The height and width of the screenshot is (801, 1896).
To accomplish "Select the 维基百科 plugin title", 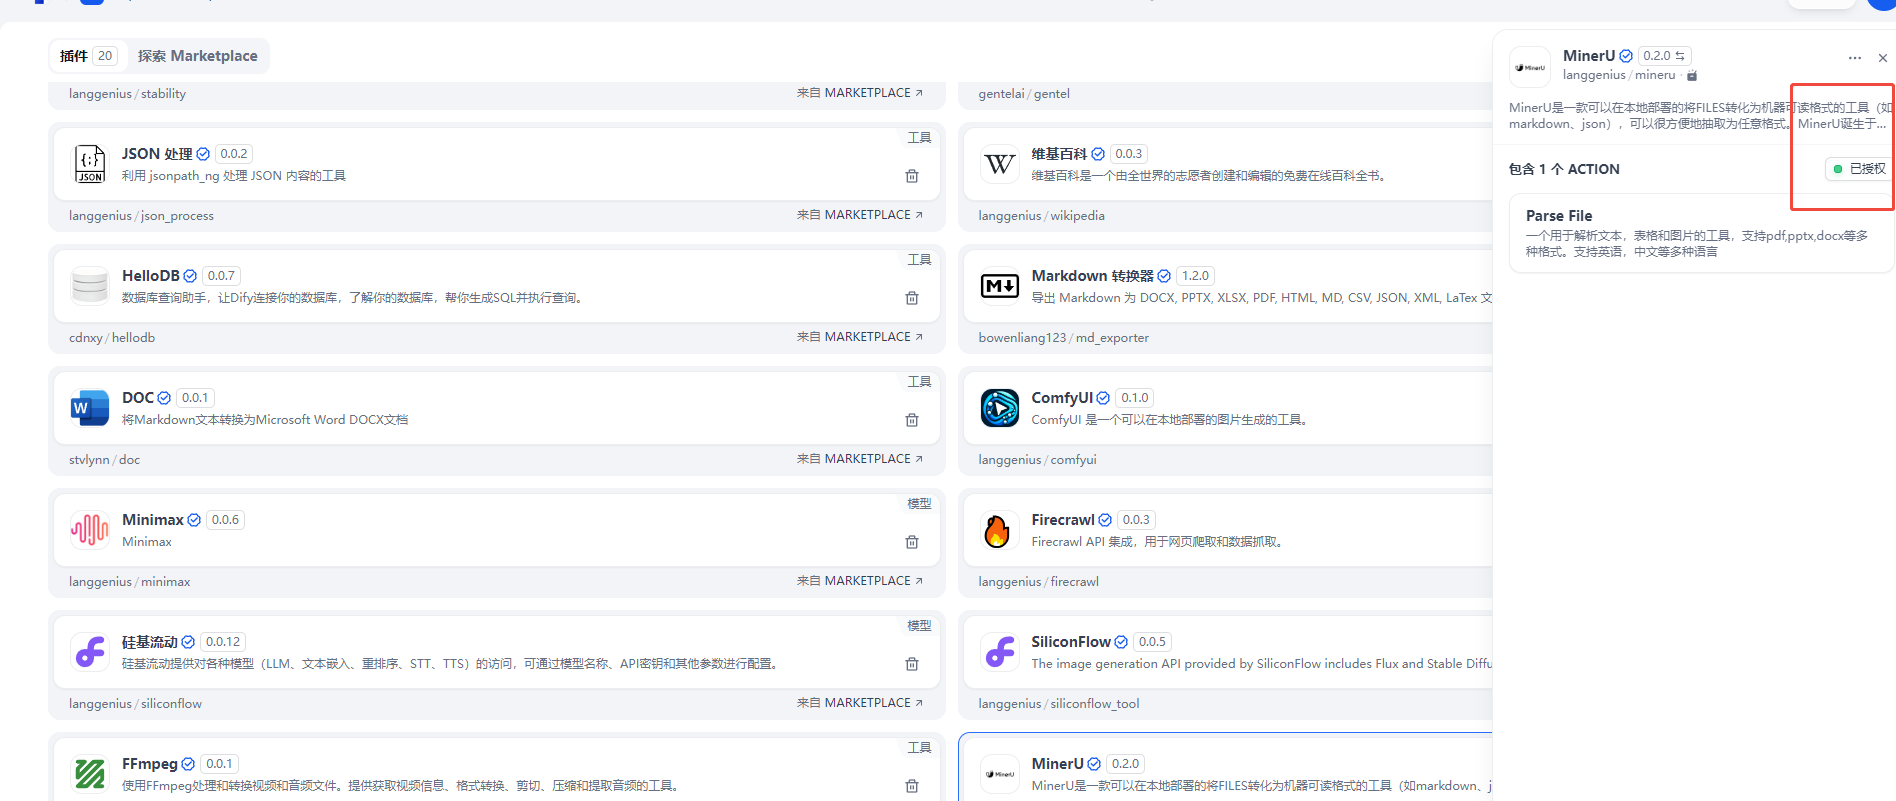I will point(1059,154).
